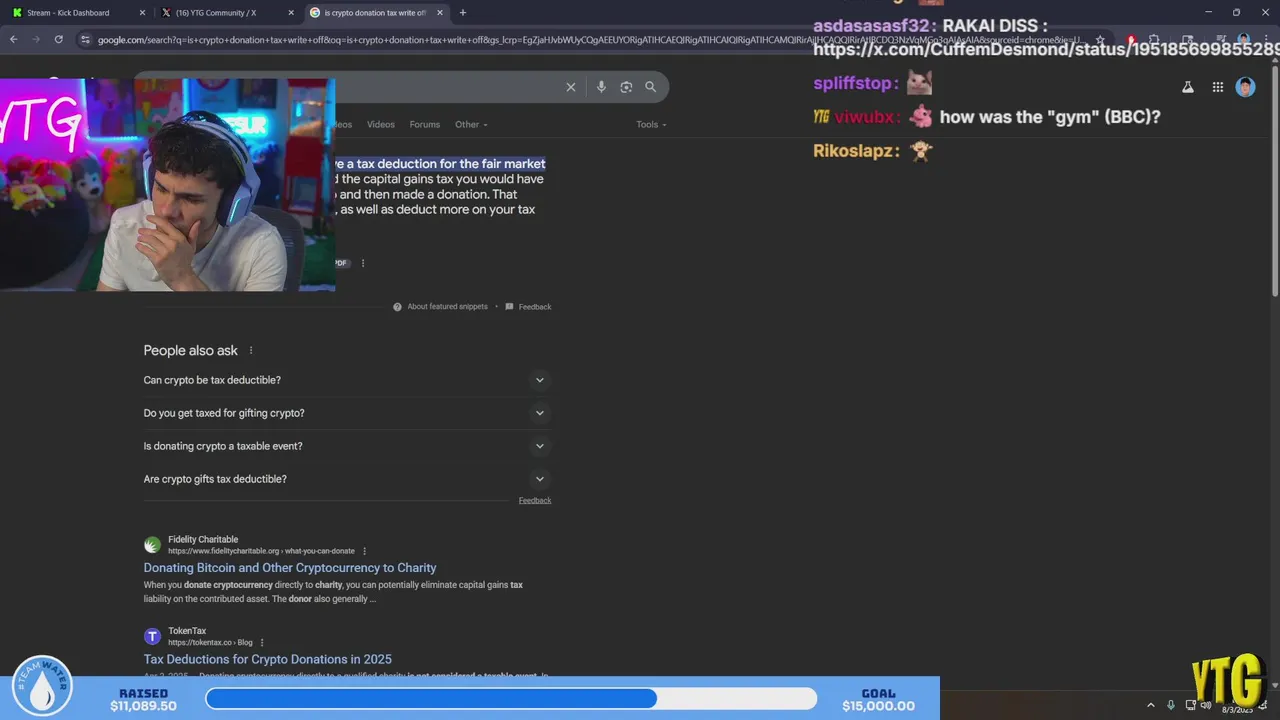Click Feedback link under People also ask

[x=535, y=500]
